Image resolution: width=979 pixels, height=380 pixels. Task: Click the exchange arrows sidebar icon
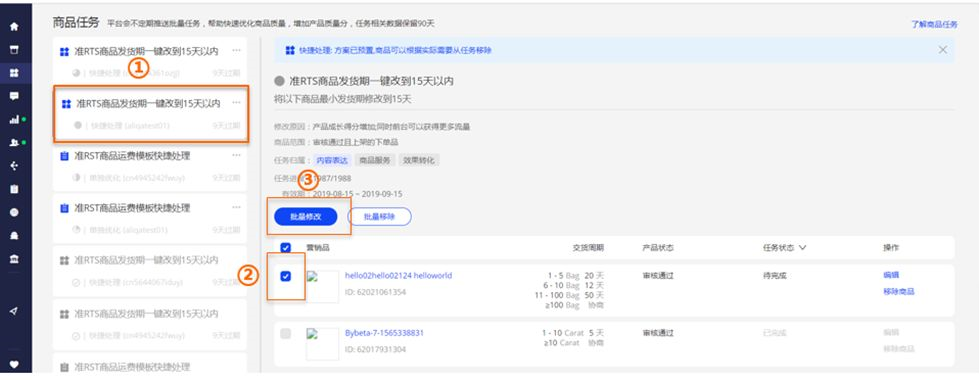click(14, 166)
